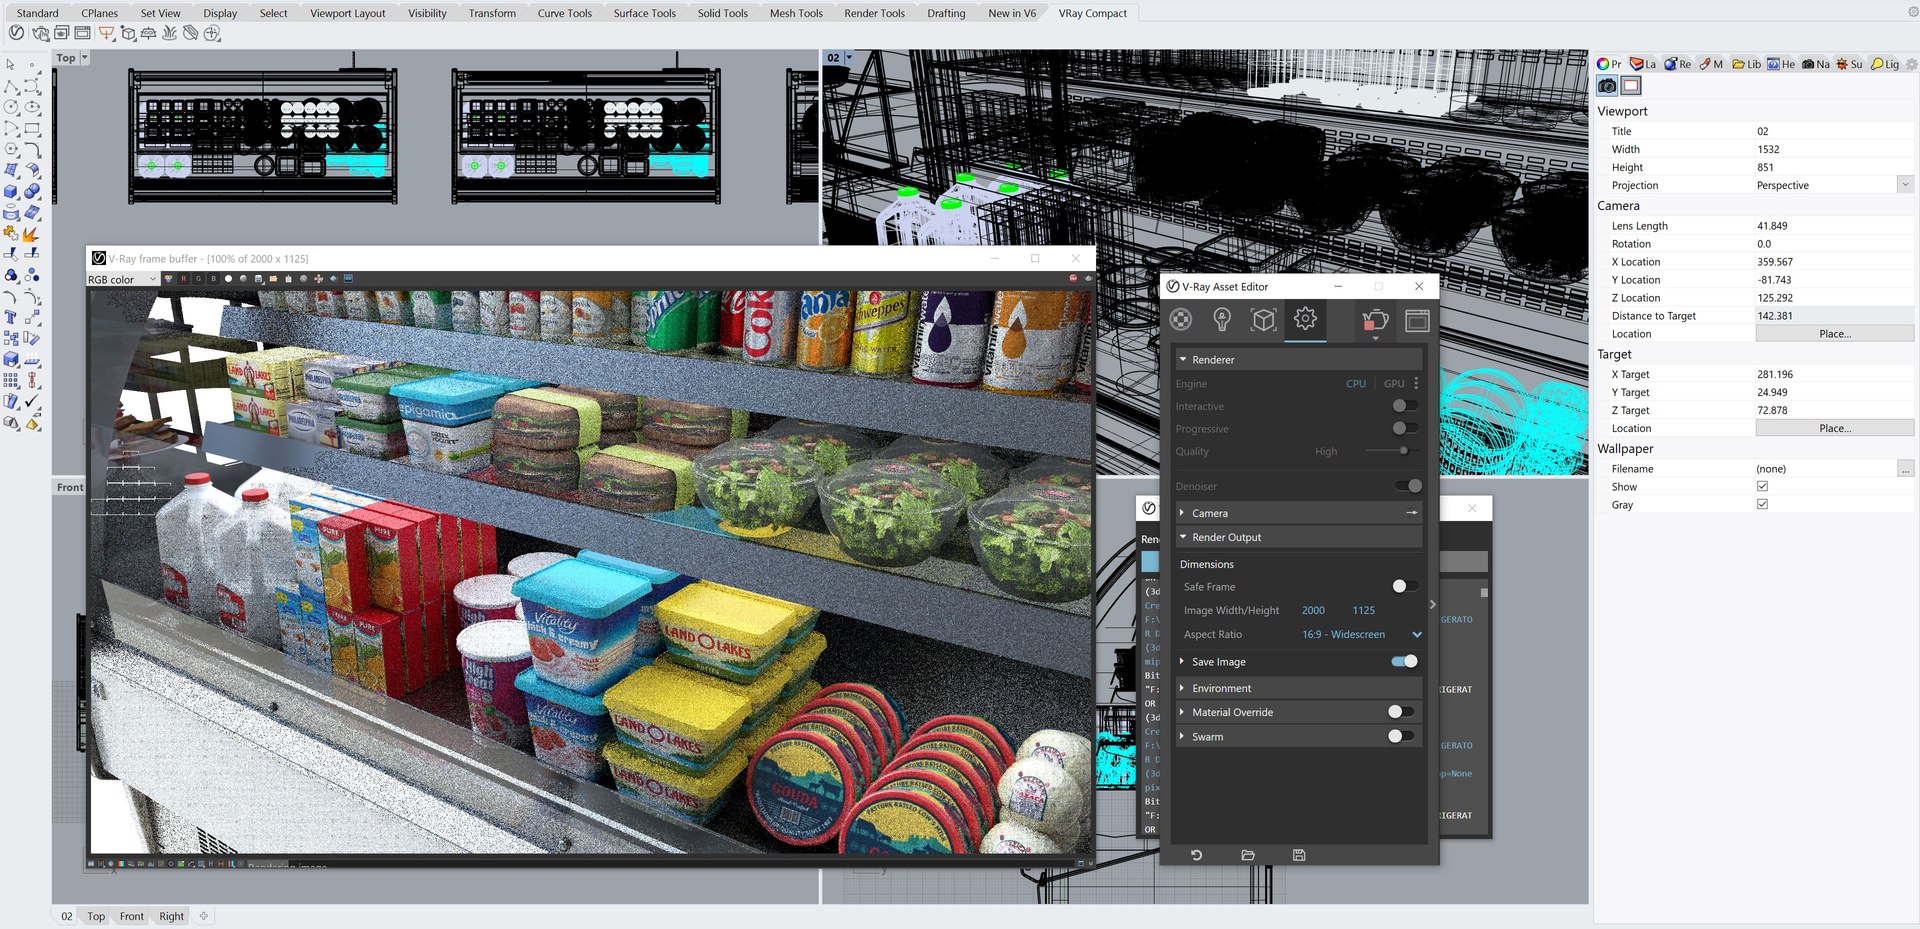Select the Right viewport tab at bottom
The width and height of the screenshot is (1920, 929).
coord(171,916)
